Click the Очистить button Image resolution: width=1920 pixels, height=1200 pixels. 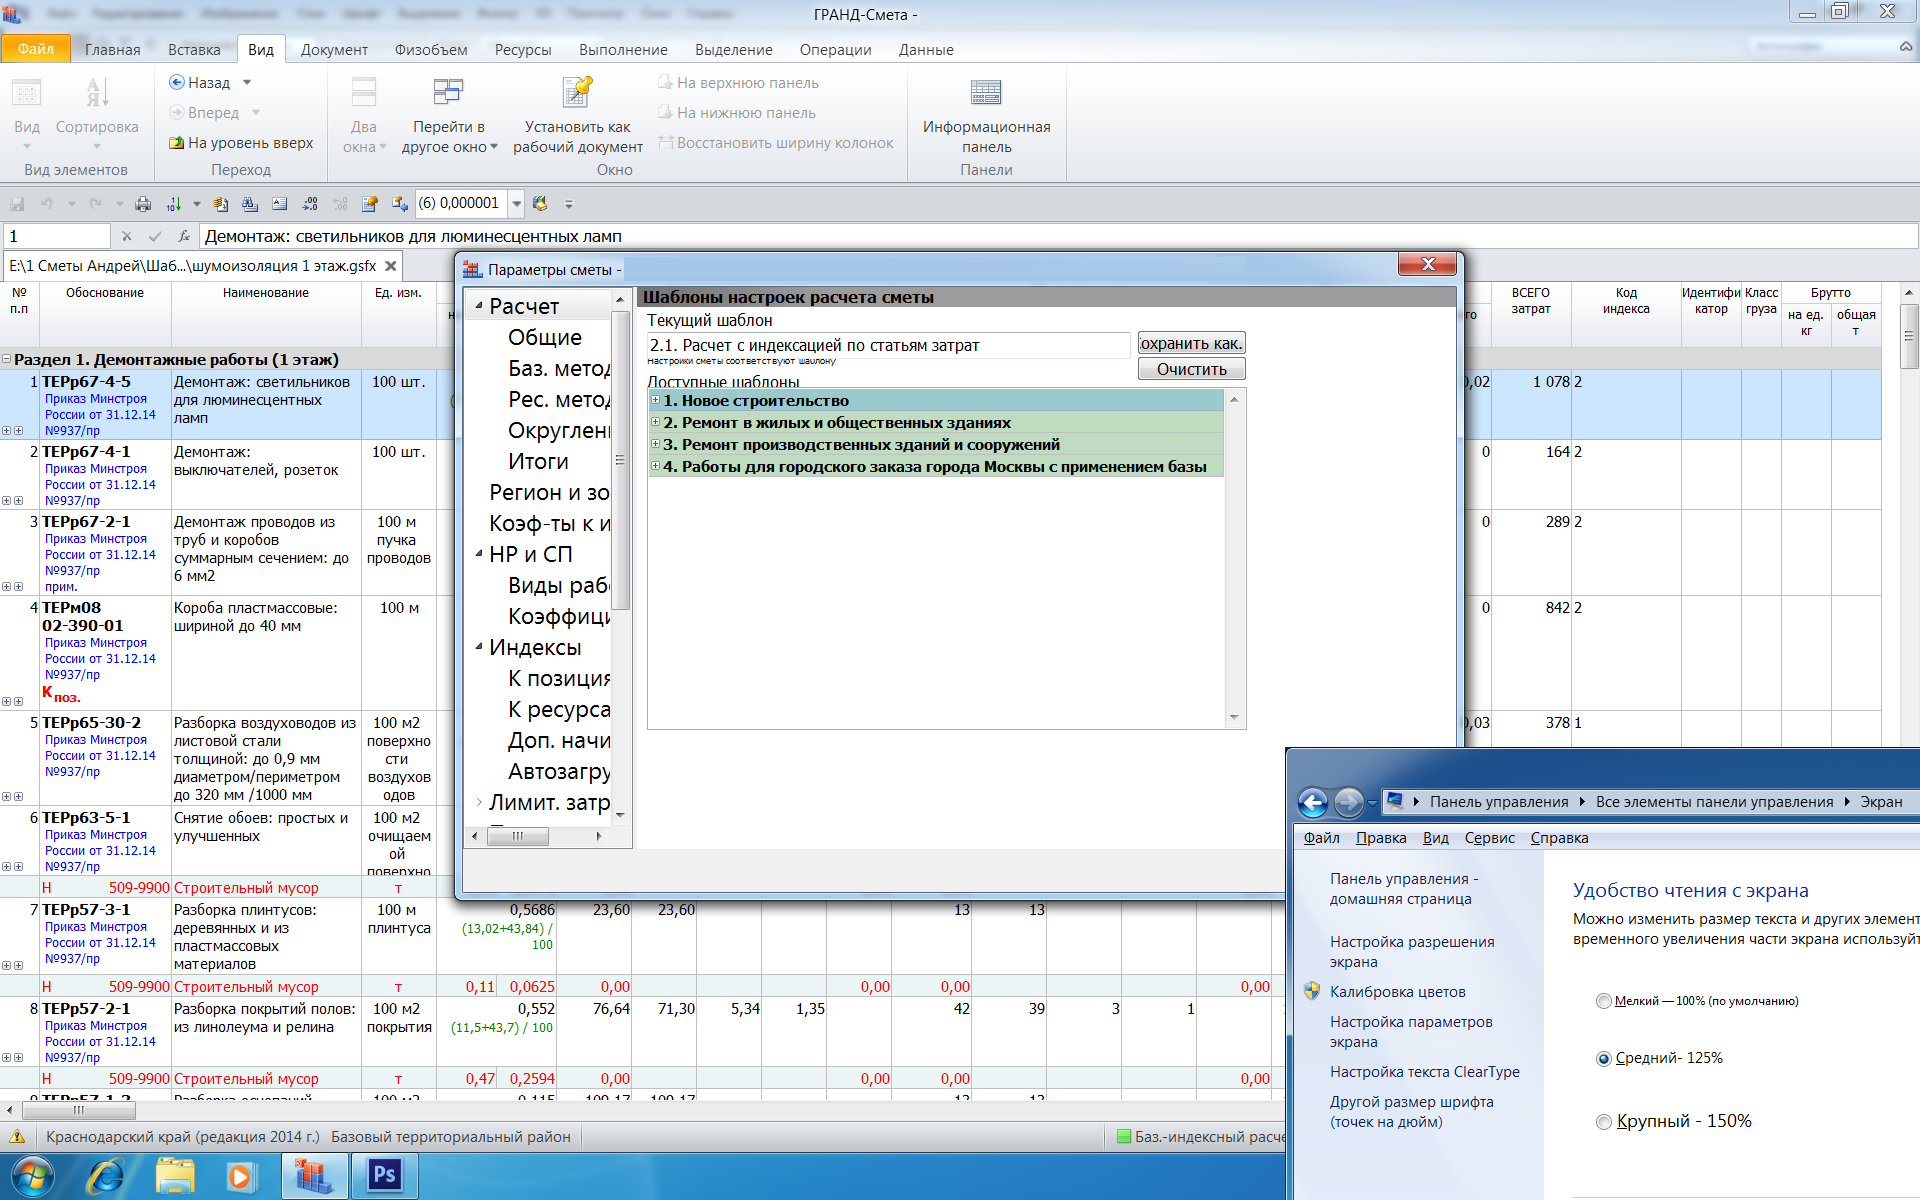tap(1191, 370)
